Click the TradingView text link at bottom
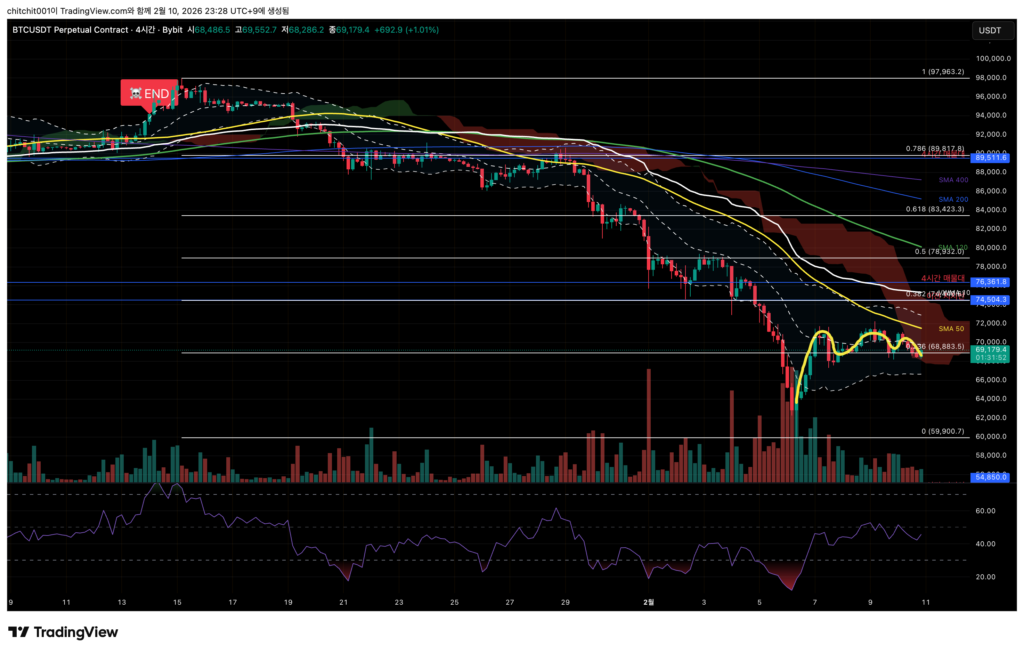The image size is (1024, 653). coord(76,632)
